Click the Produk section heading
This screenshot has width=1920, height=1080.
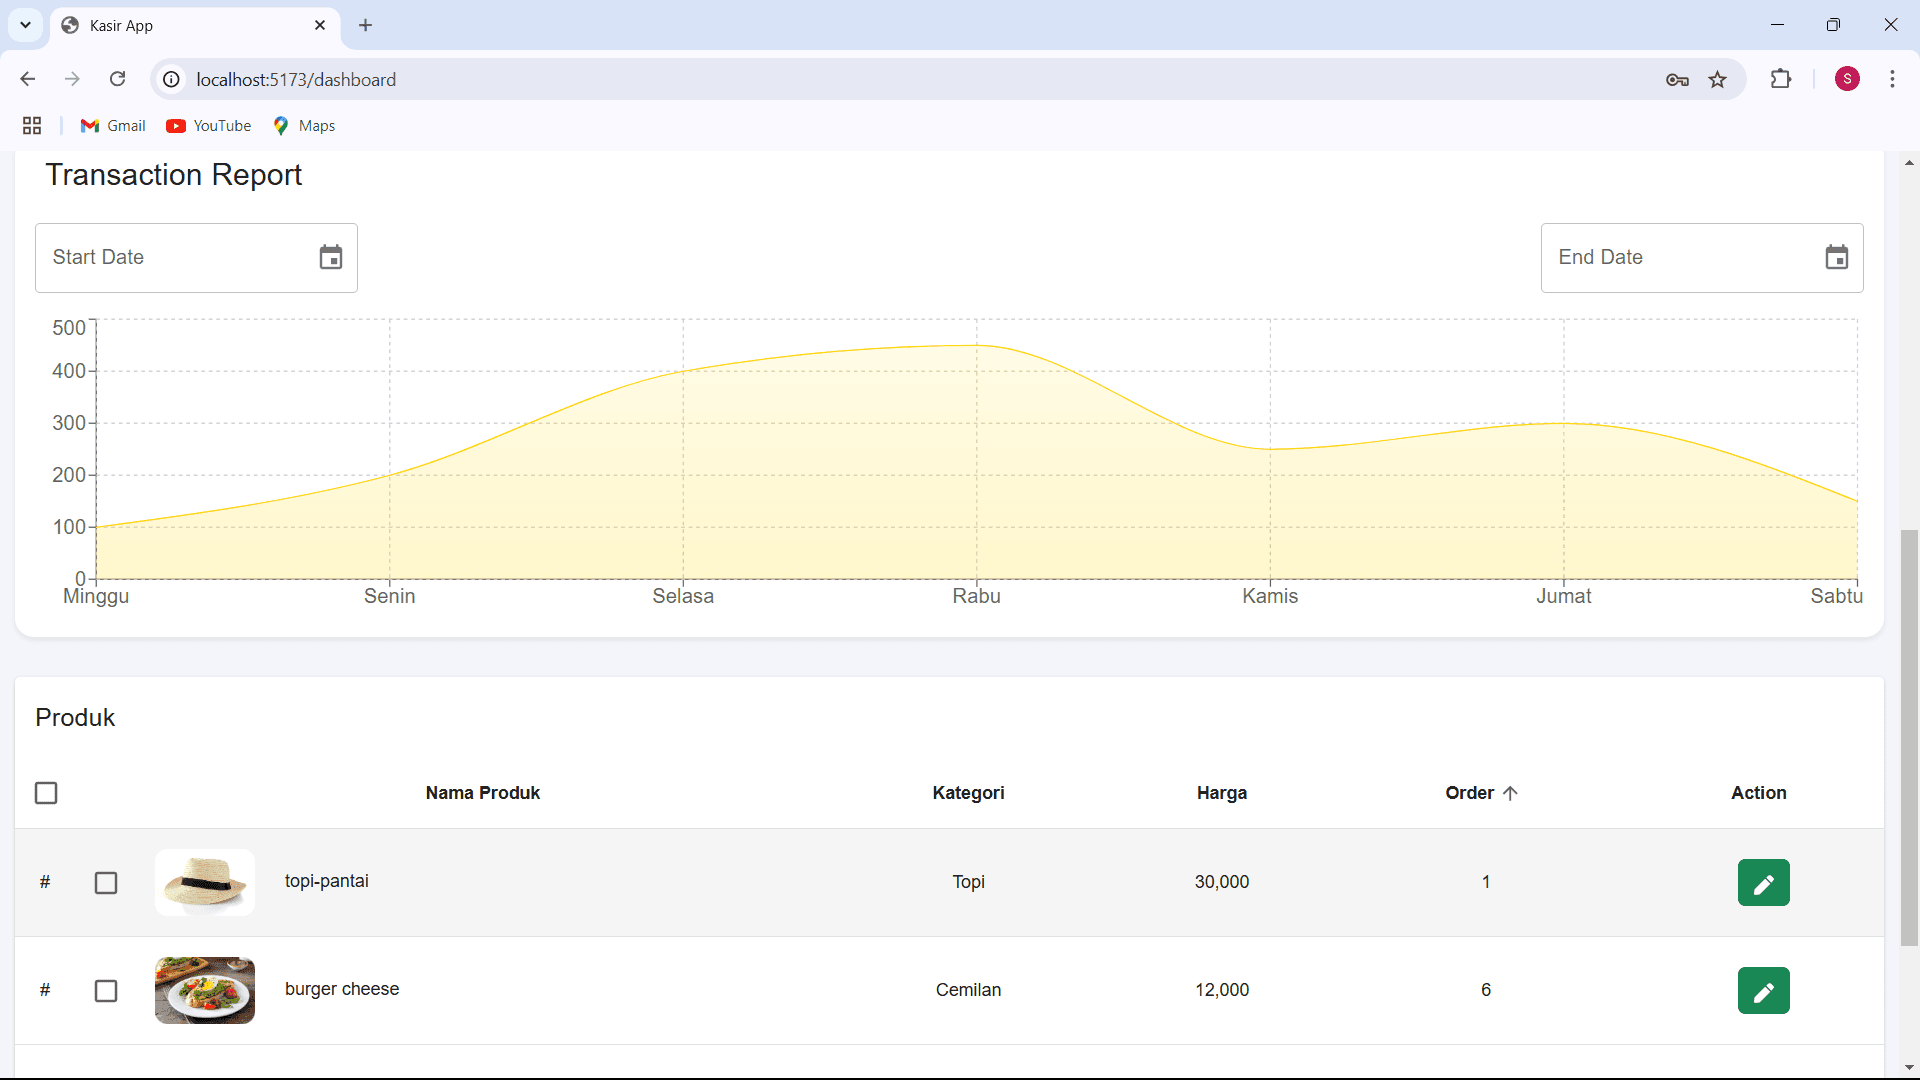tap(75, 717)
